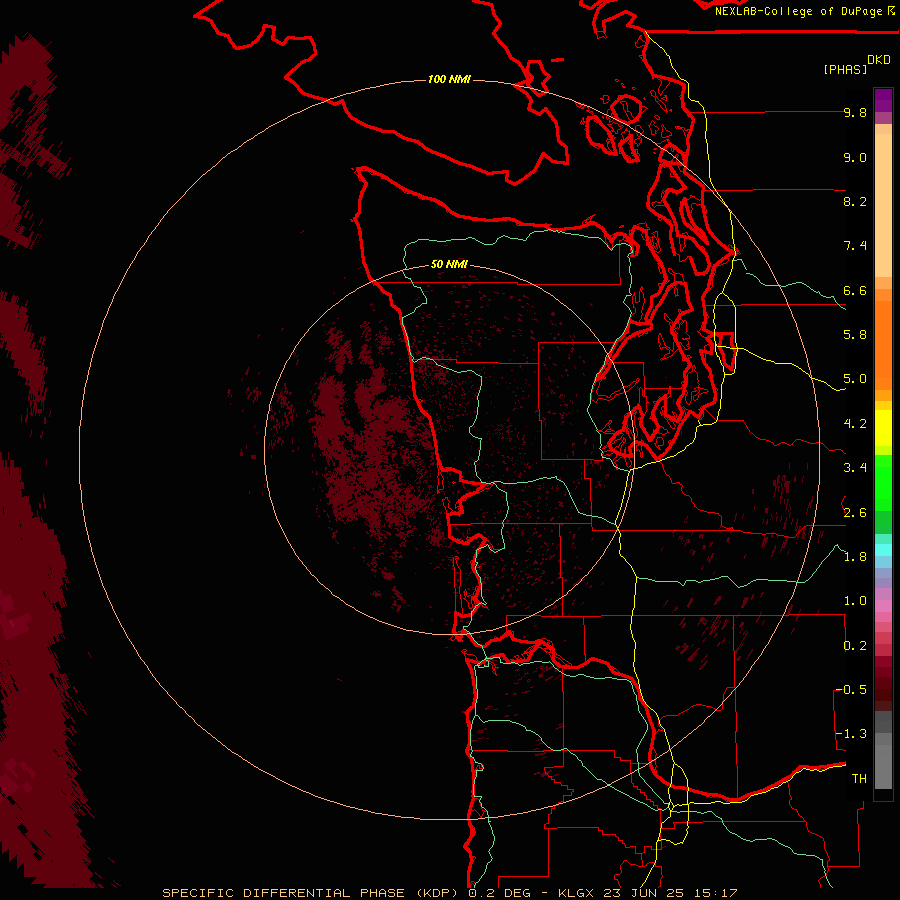The image size is (900, 900).
Task: Click the 8.2 scale value
Action: point(855,201)
